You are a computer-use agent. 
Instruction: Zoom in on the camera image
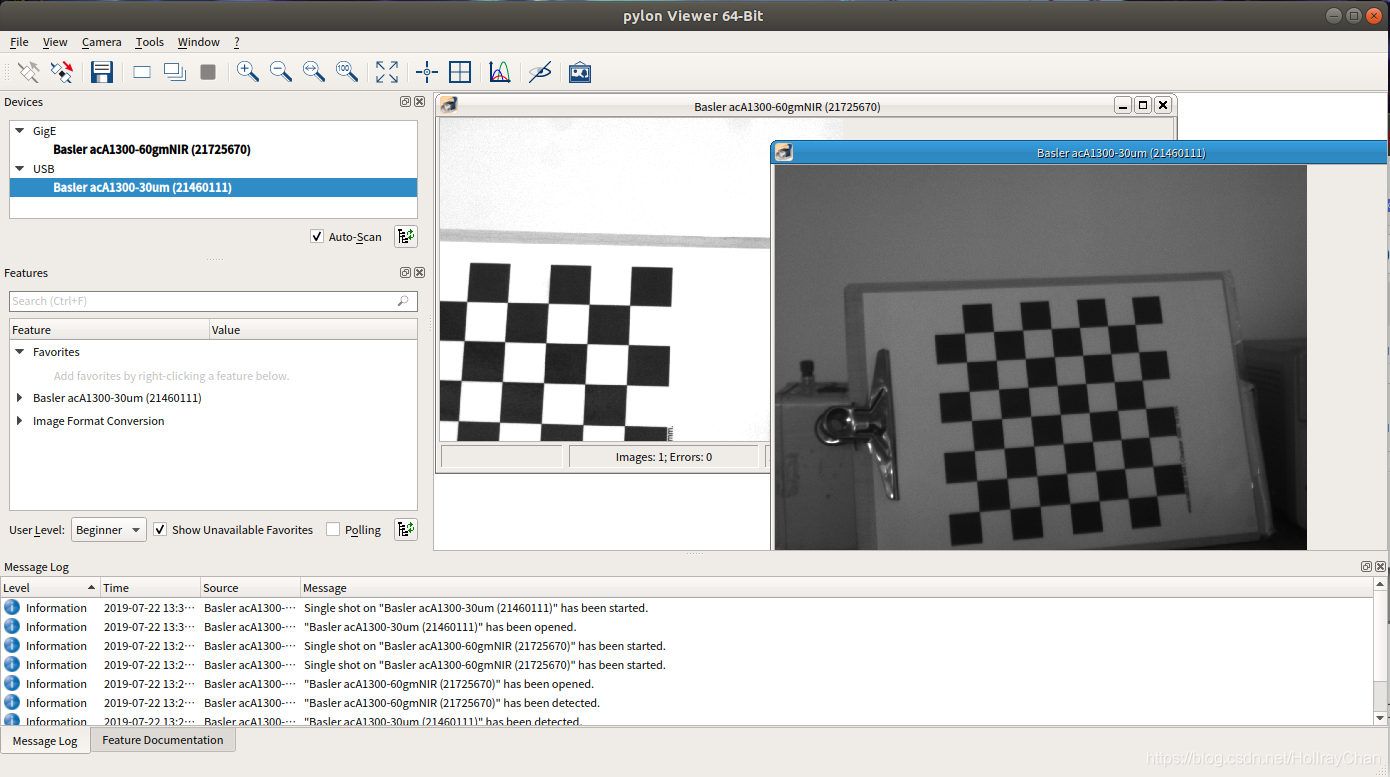click(x=248, y=72)
